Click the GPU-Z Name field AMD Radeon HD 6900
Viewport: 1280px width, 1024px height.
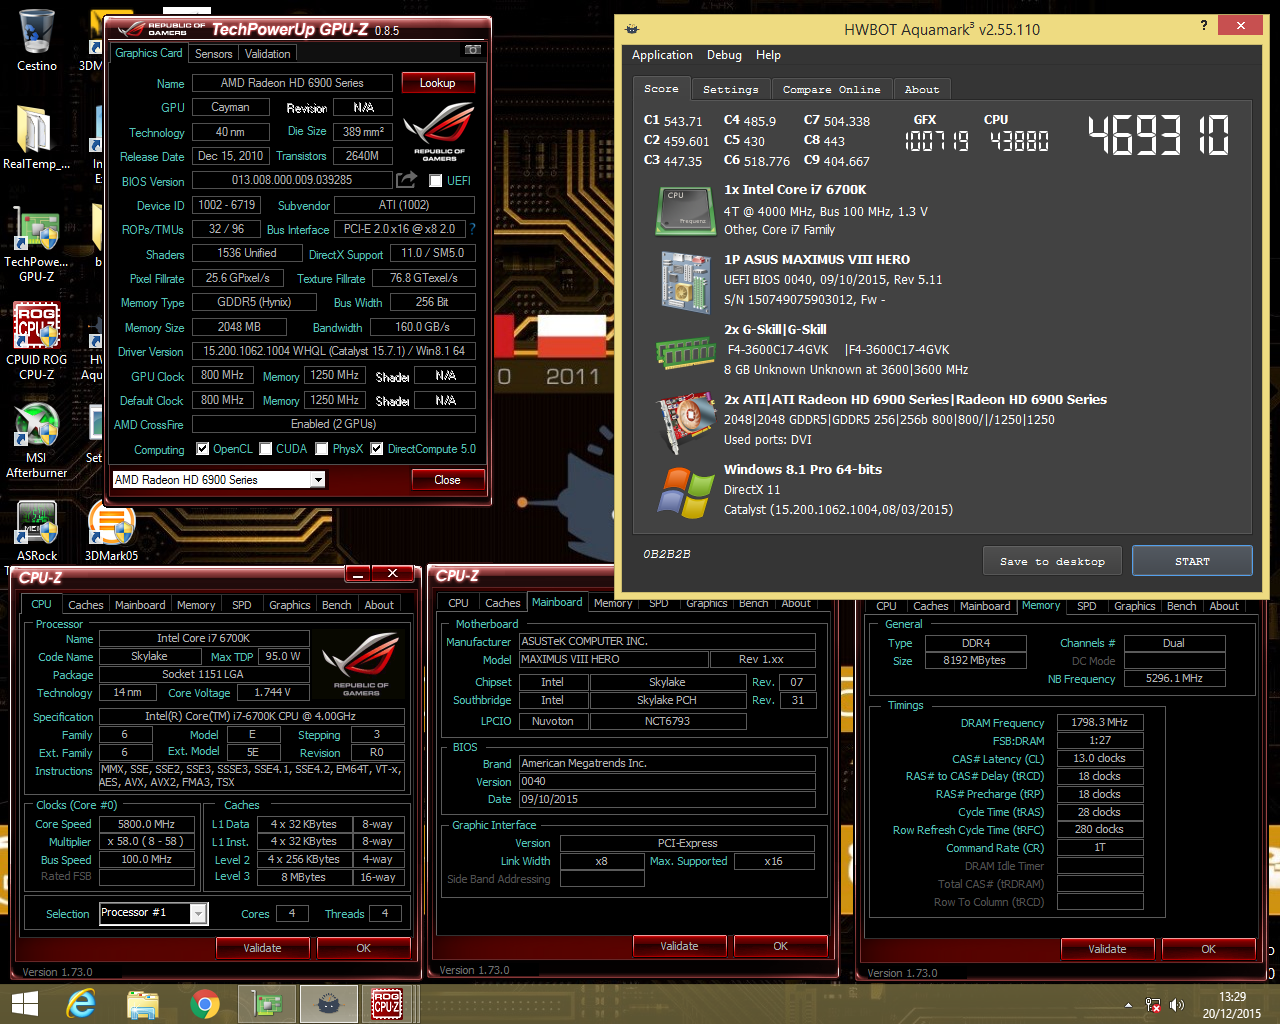coord(292,83)
